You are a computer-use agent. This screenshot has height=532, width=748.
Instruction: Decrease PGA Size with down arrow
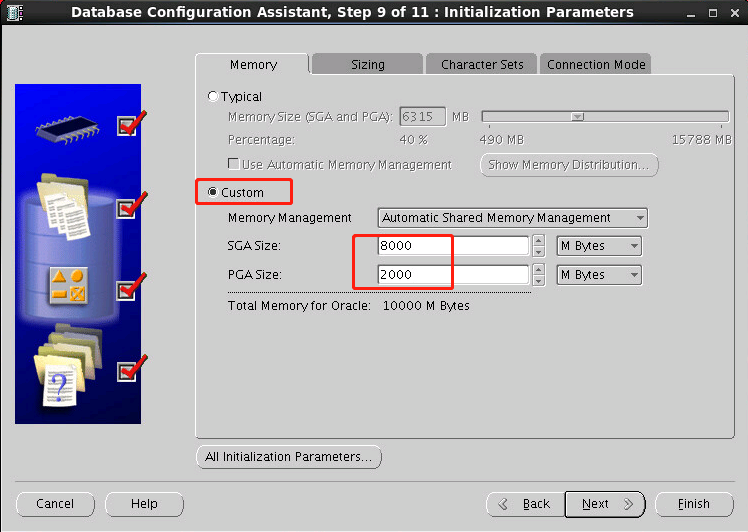539,281
